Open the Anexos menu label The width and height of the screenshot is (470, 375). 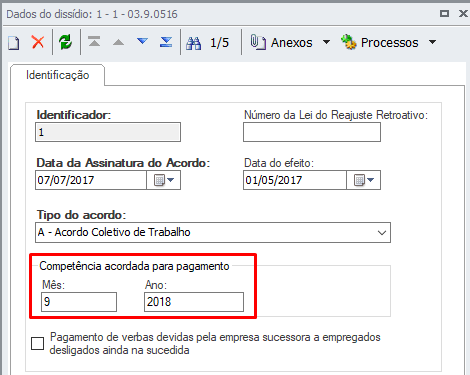pyautogui.click(x=292, y=43)
